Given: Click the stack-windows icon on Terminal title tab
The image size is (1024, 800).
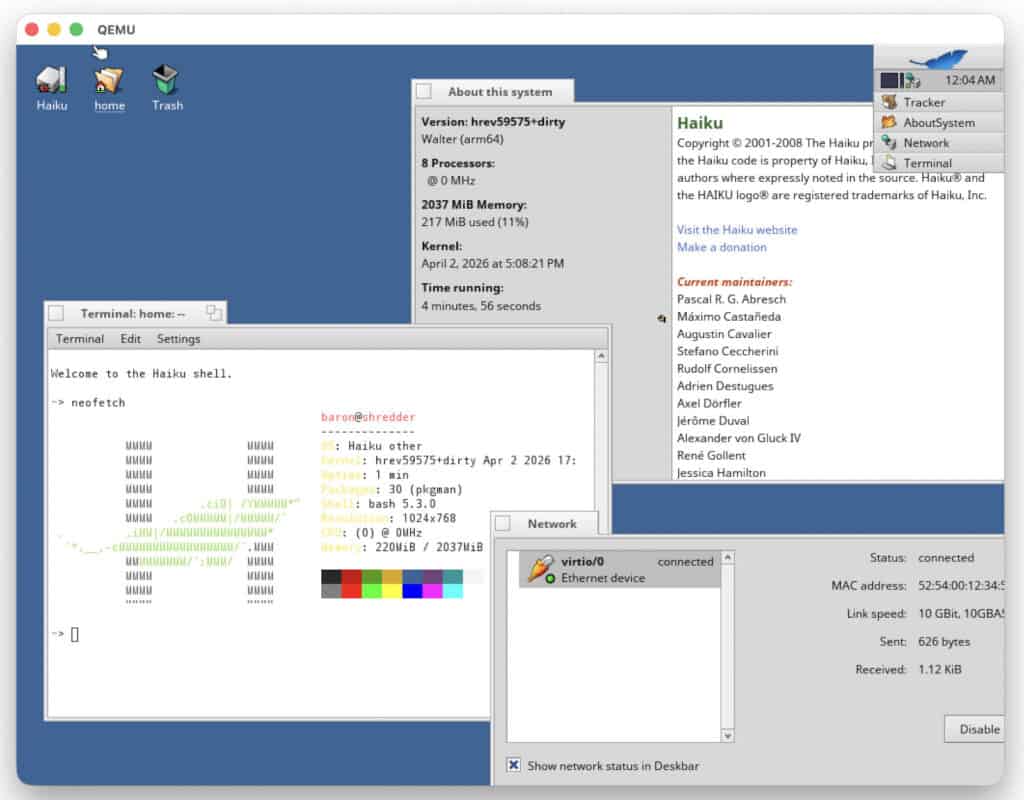Looking at the screenshot, I should pos(213,312).
